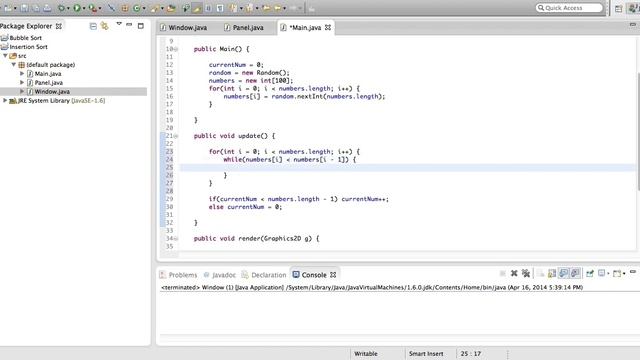Click the Open Perspective icon

tap(619, 8)
